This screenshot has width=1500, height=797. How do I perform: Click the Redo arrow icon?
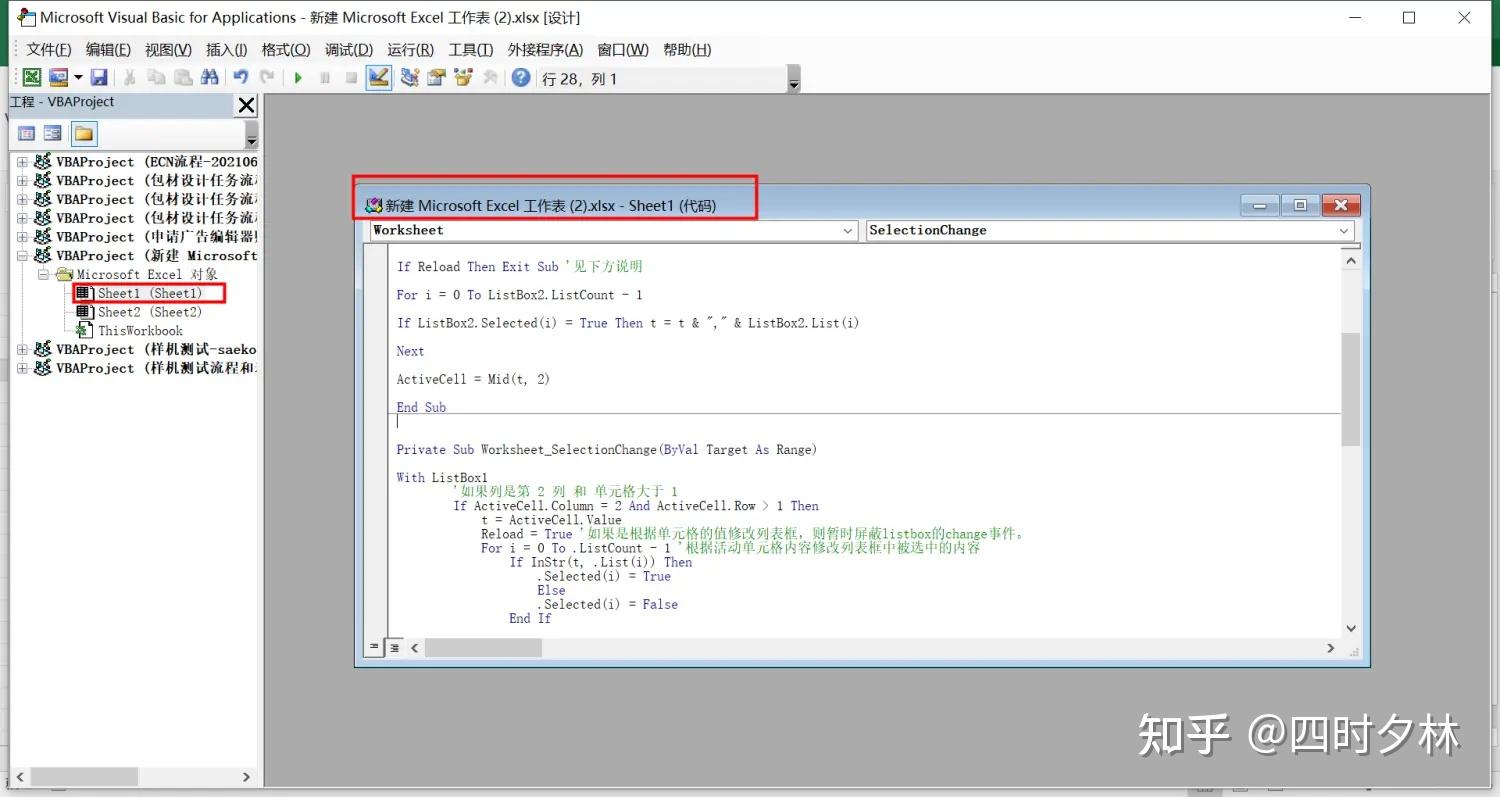pyautogui.click(x=267, y=78)
